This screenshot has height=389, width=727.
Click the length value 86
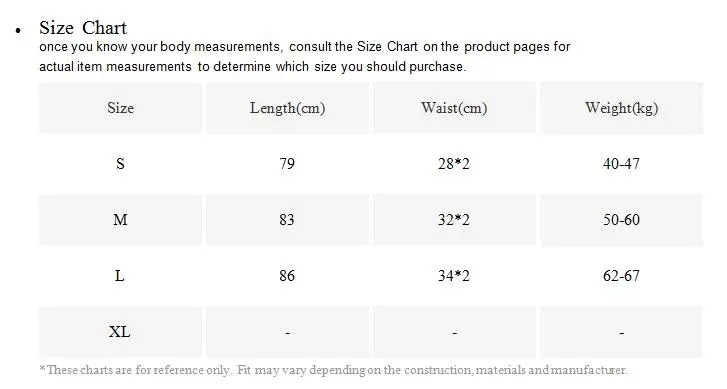(287, 276)
